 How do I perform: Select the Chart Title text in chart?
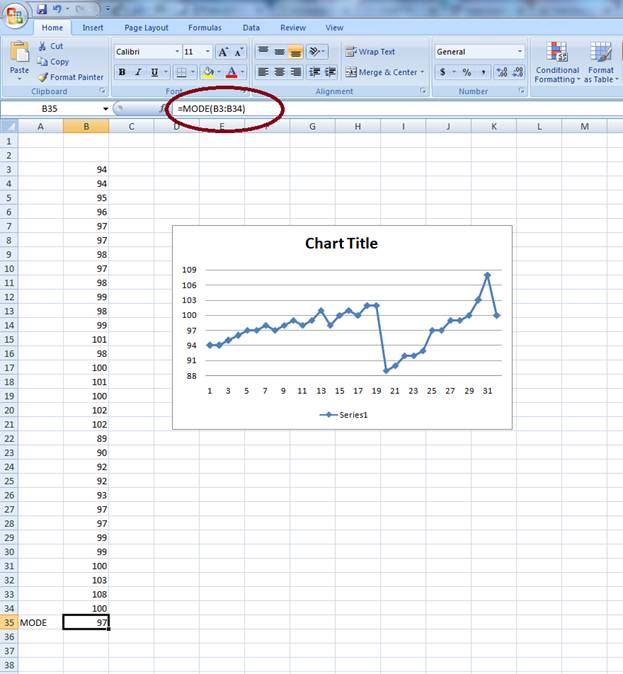click(x=341, y=244)
